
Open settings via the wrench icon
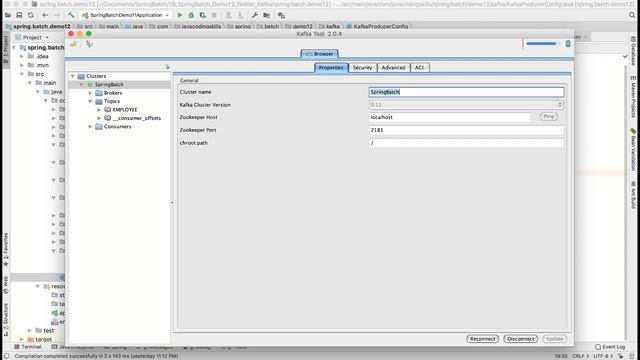pyautogui.click(x=255, y=15)
